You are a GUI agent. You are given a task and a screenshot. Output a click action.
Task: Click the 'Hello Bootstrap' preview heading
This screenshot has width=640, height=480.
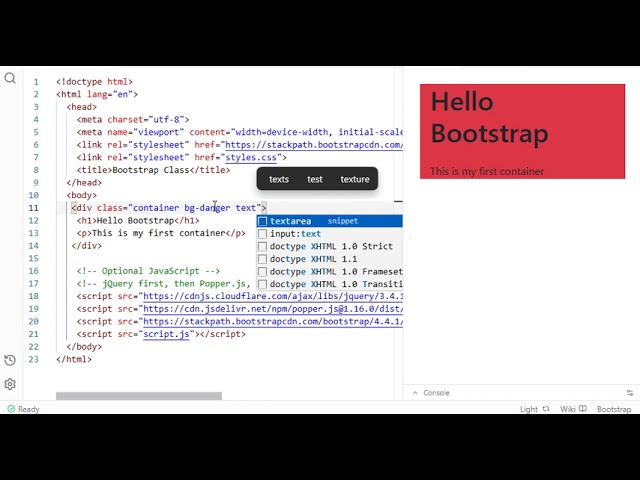(489, 118)
